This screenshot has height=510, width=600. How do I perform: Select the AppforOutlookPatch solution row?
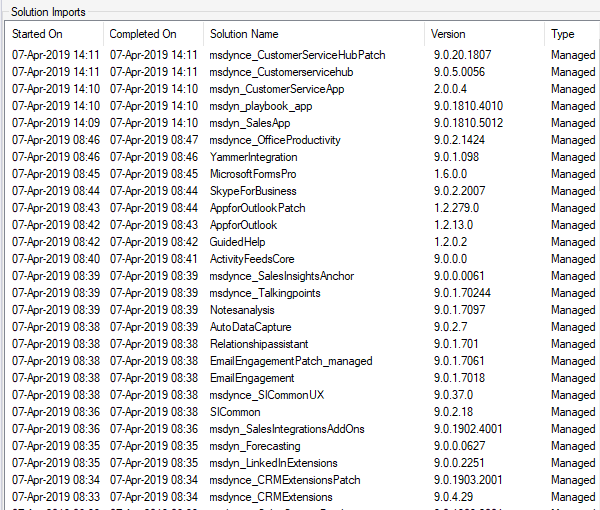[302, 208]
